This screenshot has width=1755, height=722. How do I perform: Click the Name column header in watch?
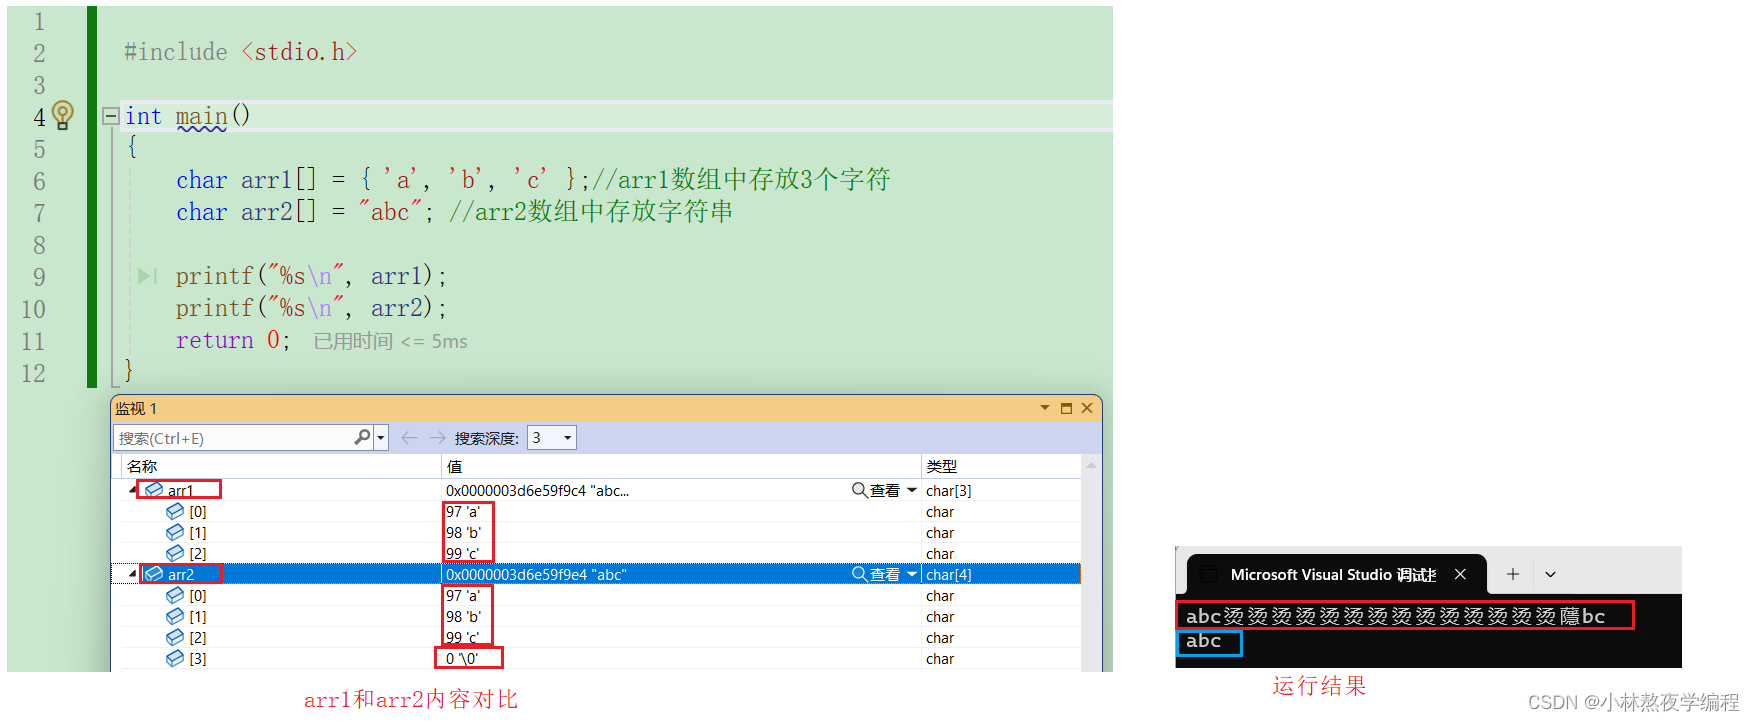coord(280,466)
